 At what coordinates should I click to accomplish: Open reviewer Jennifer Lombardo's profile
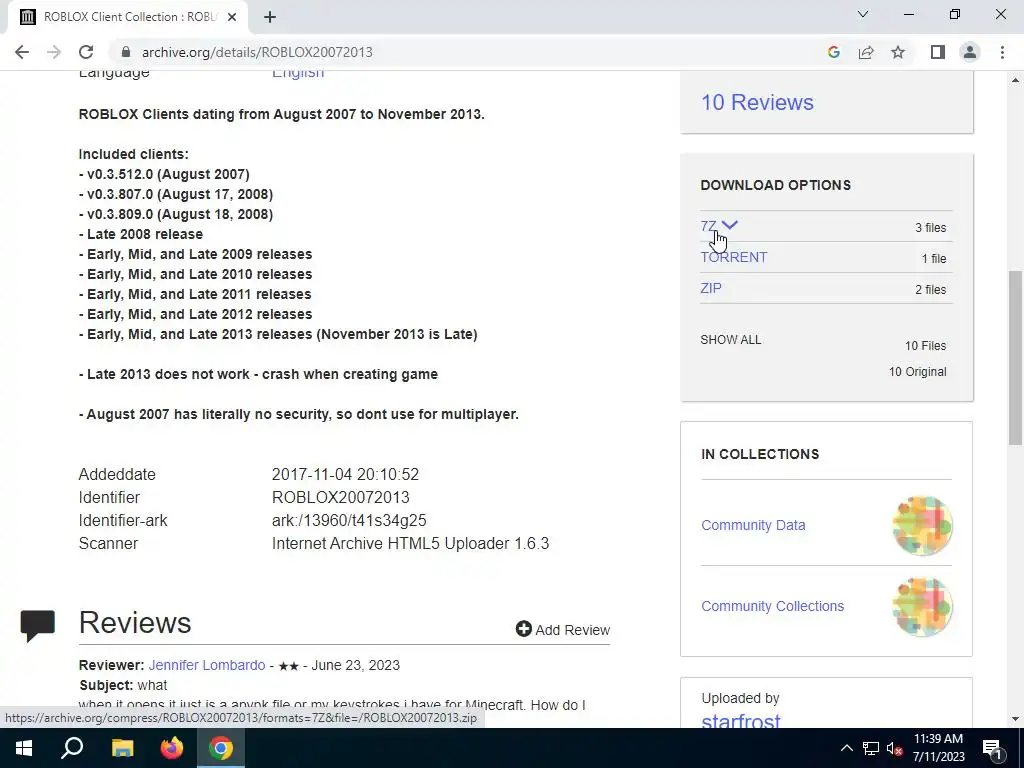[x=206, y=665]
